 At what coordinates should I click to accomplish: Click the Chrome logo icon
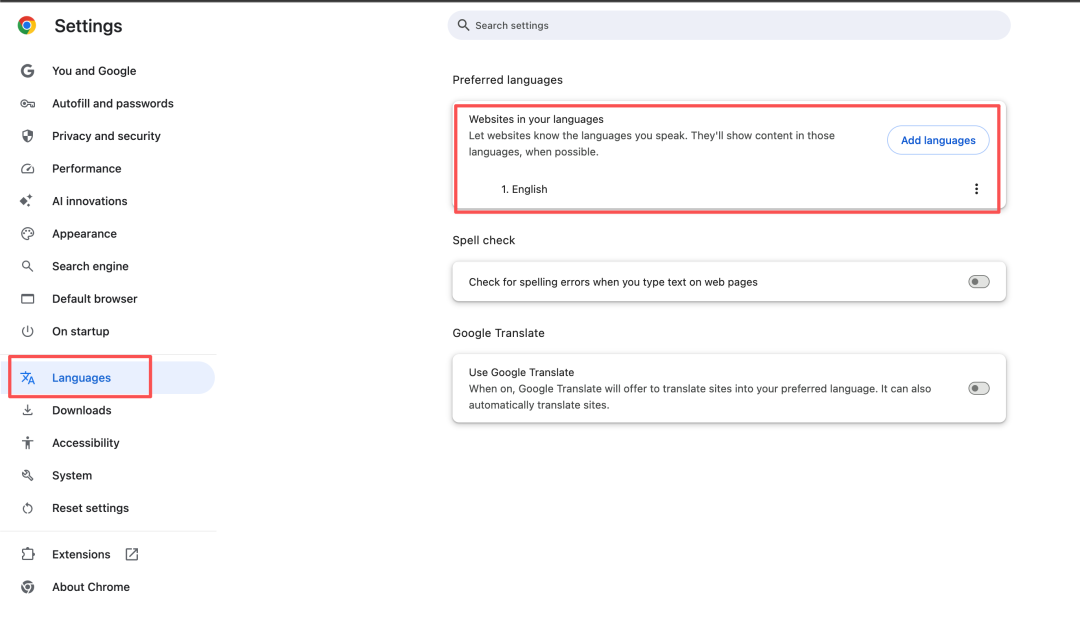coord(27,26)
